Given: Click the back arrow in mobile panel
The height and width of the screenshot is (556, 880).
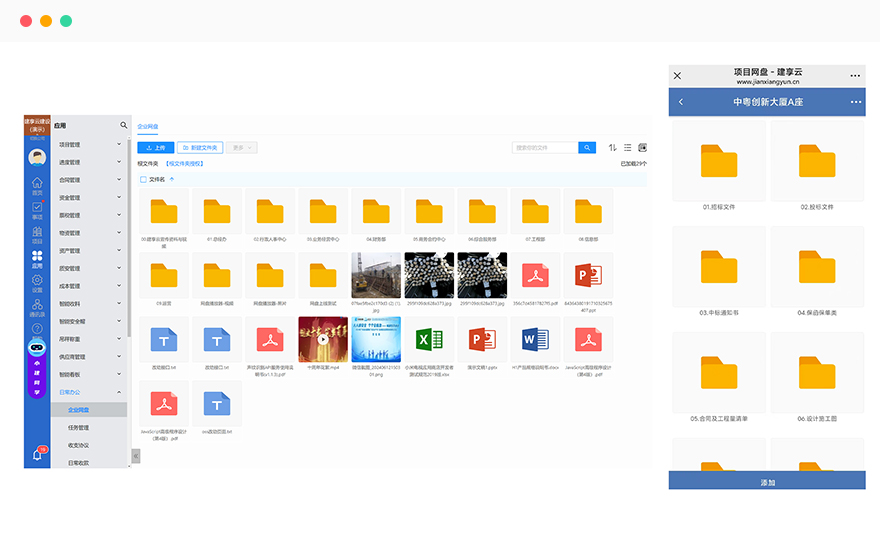Looking at the screenshot, I should click(x=681, y=102).
